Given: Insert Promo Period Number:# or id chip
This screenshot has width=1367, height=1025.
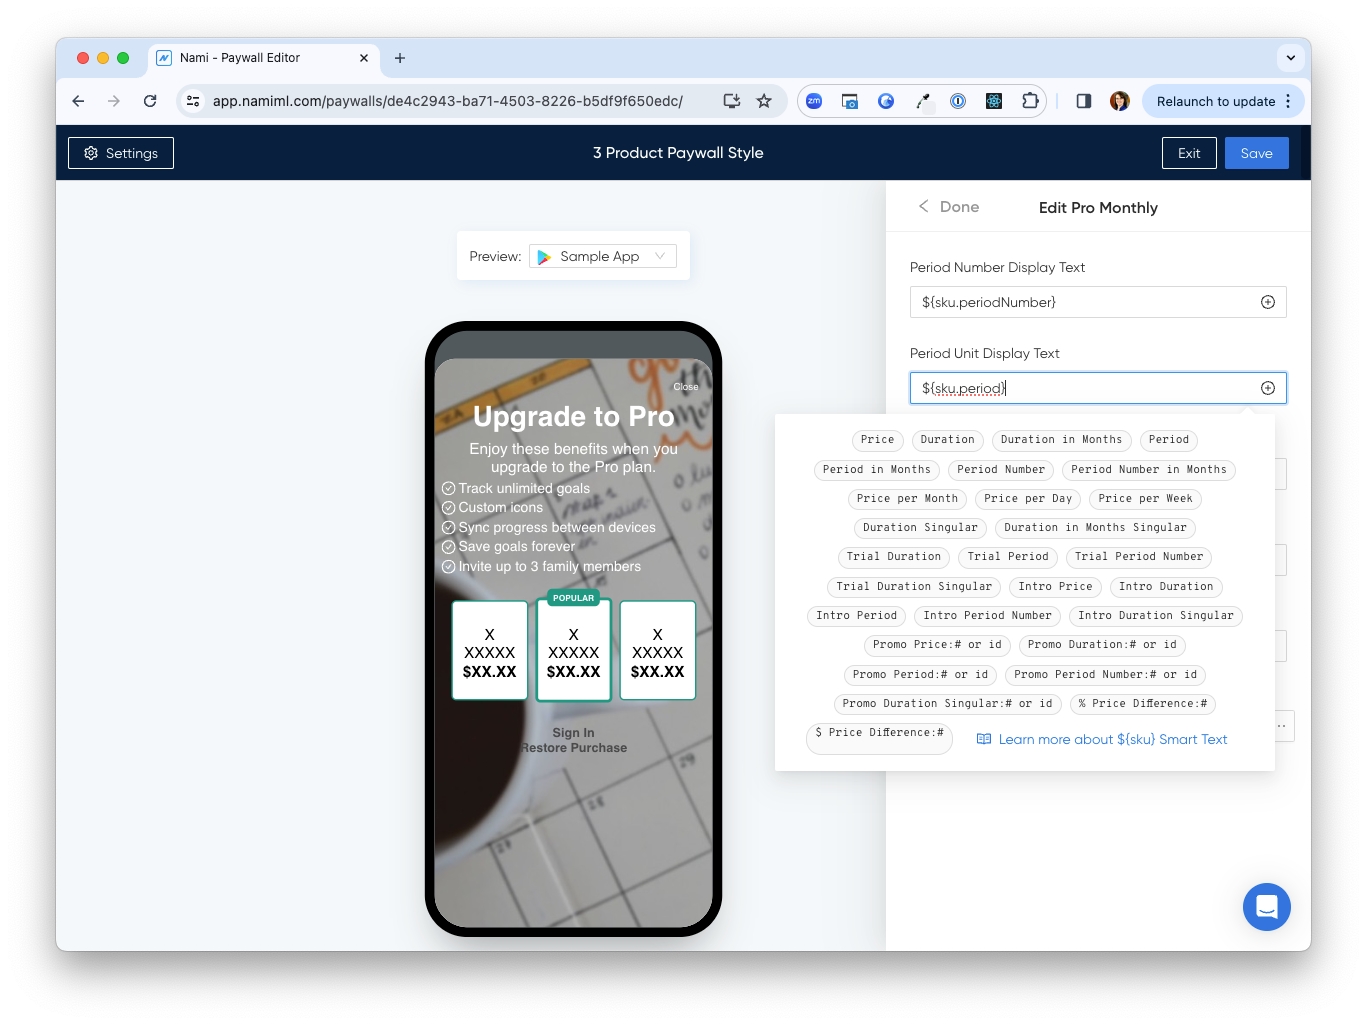Looking at the screenshot, I should click(x=1105, y=675).
